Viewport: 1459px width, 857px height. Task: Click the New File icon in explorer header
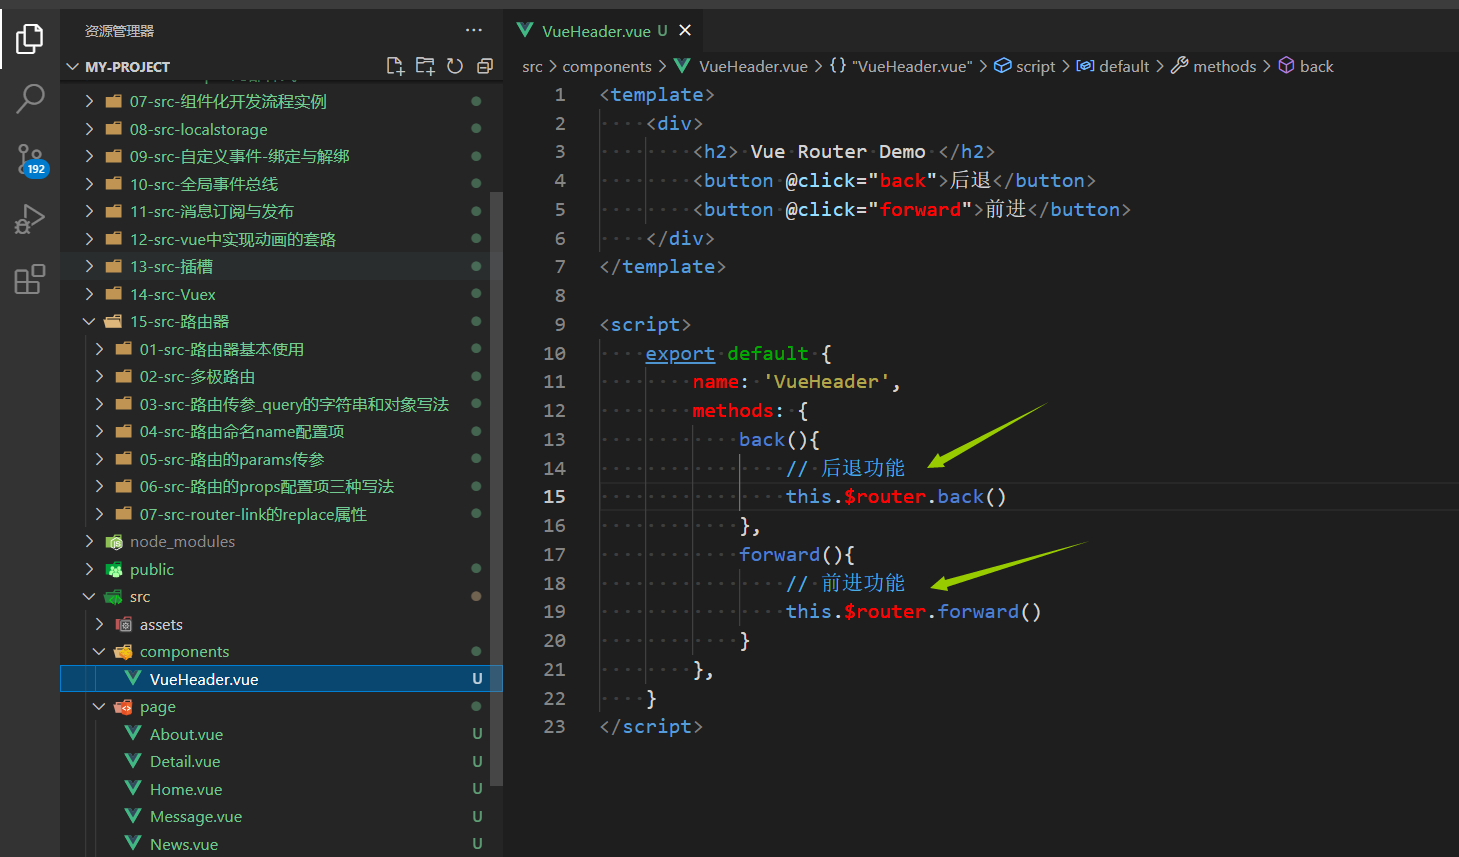395,66
